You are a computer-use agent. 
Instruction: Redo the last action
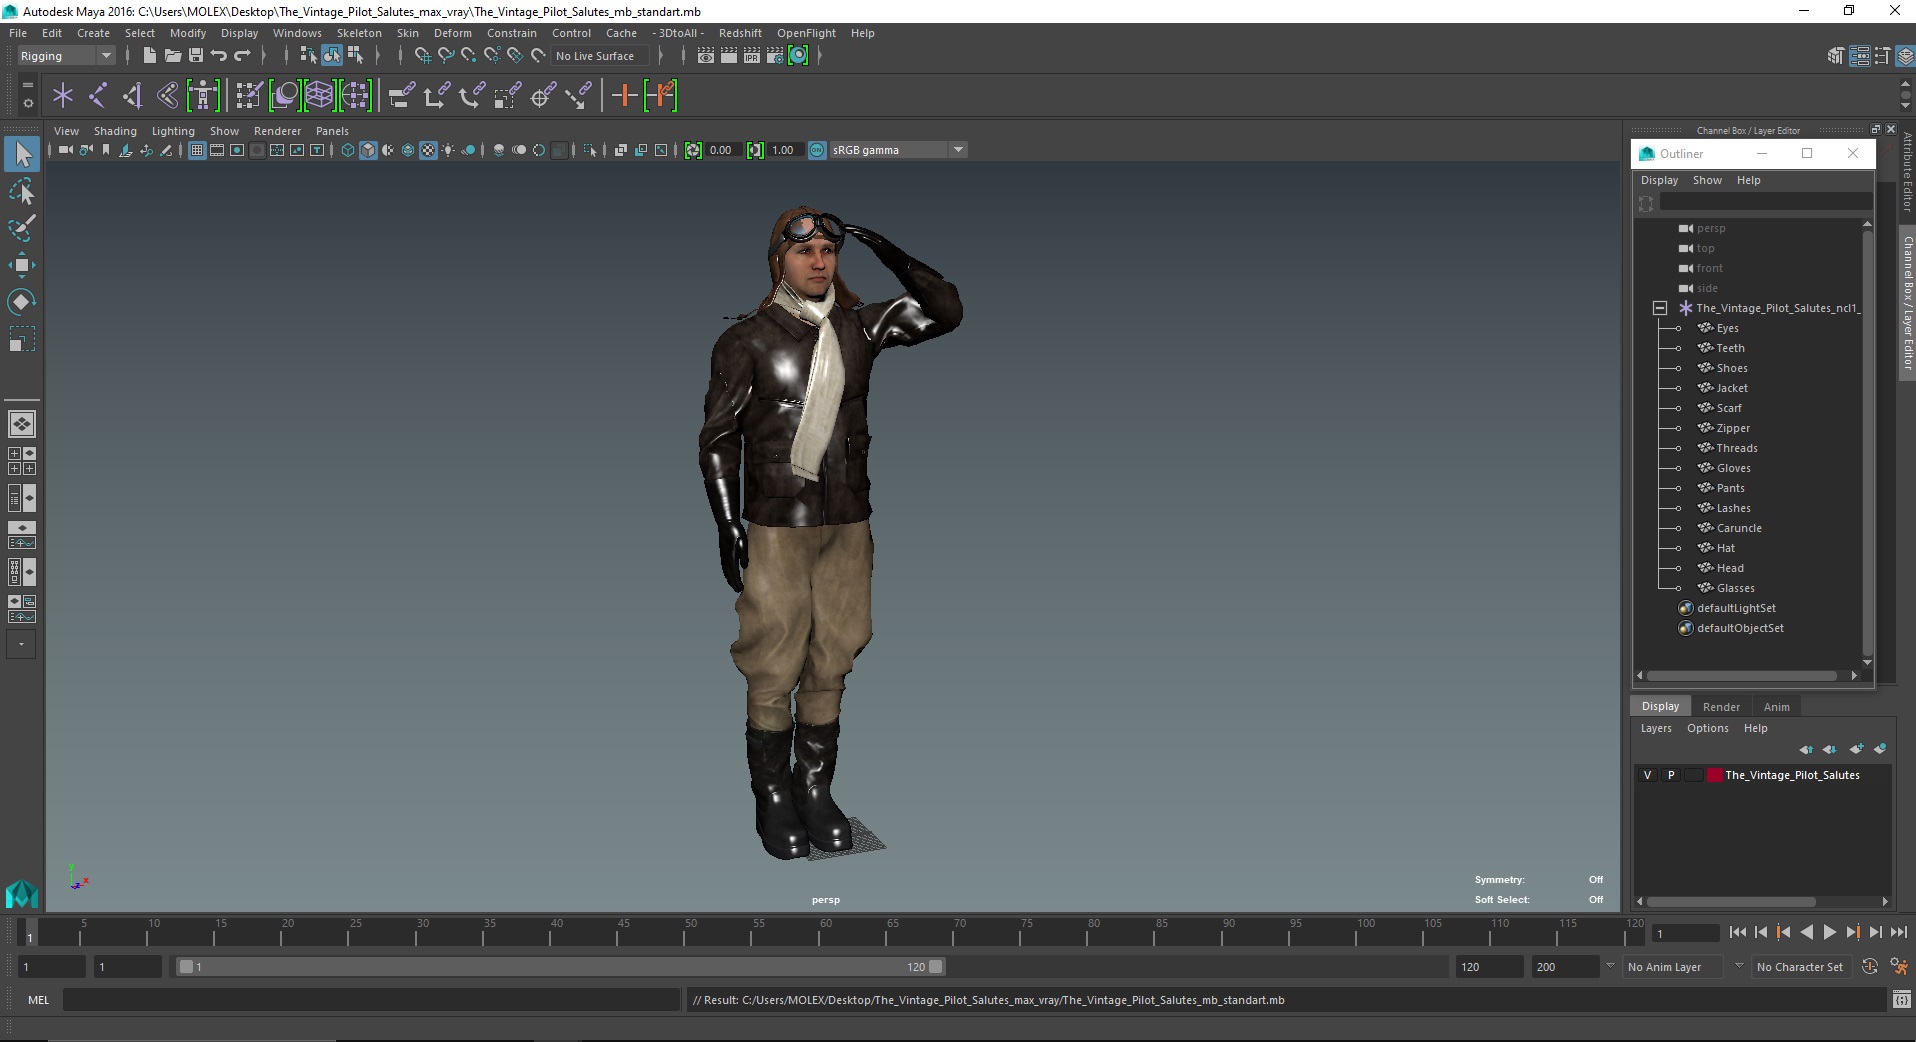click(x=242, y=56)
